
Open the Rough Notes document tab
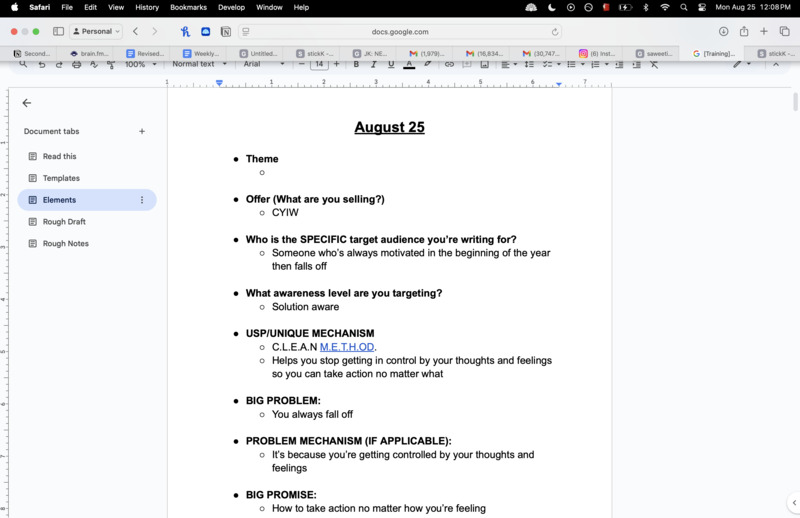(65, 244)
